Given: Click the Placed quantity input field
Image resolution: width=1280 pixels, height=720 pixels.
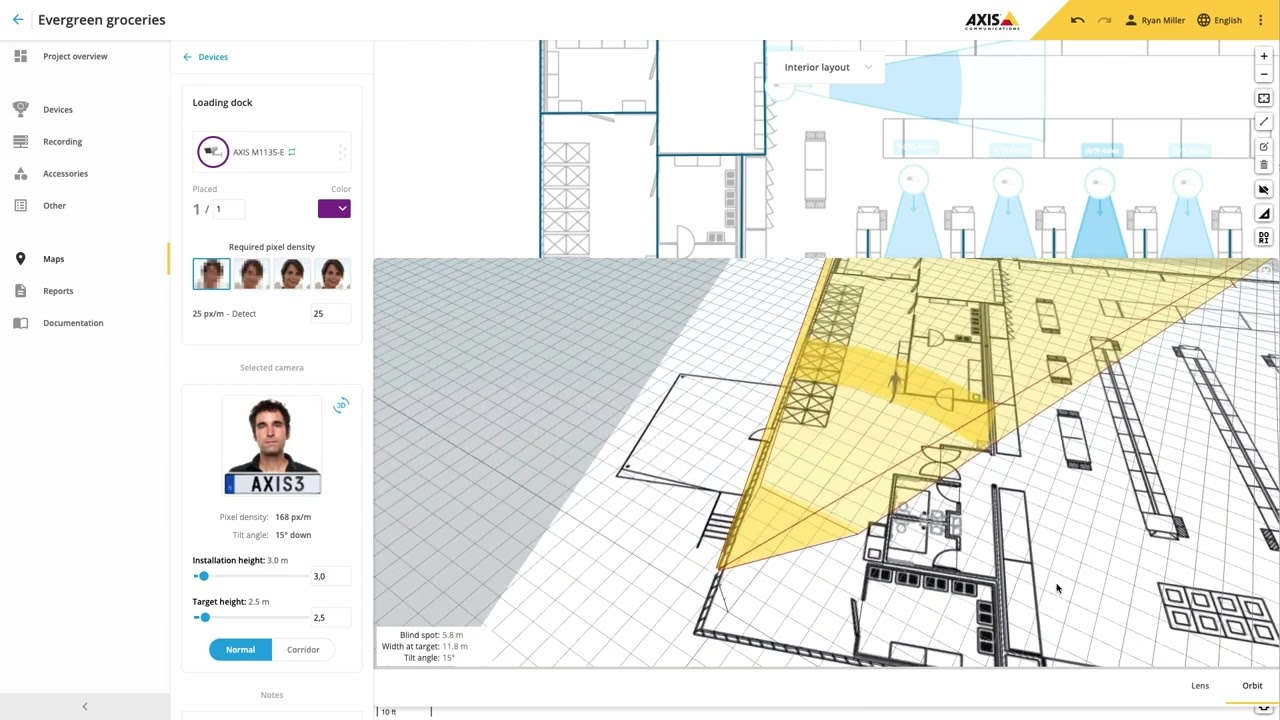Looking at the screenshot, I should [x=228, y=209].
